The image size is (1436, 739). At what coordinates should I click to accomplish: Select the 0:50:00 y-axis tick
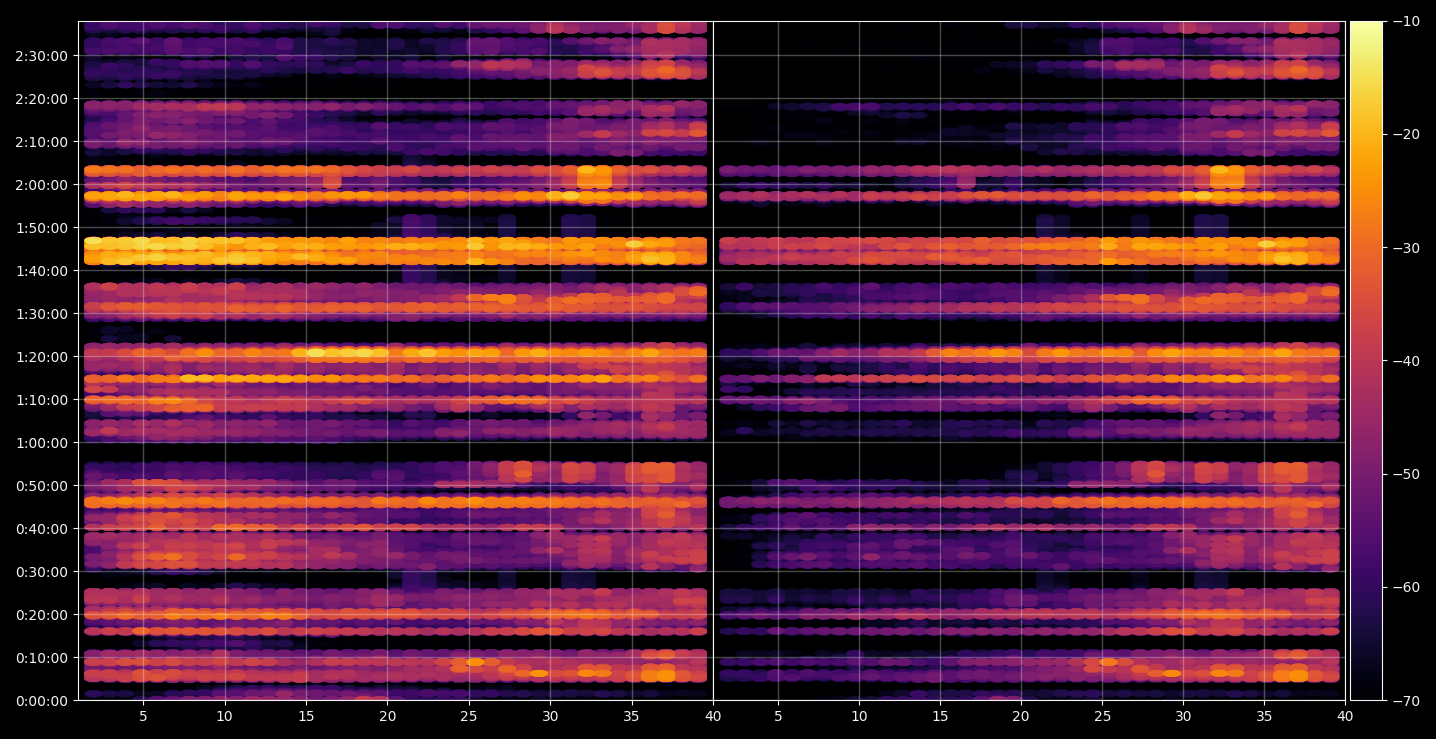pyautogui.click(x=41, y=486)
